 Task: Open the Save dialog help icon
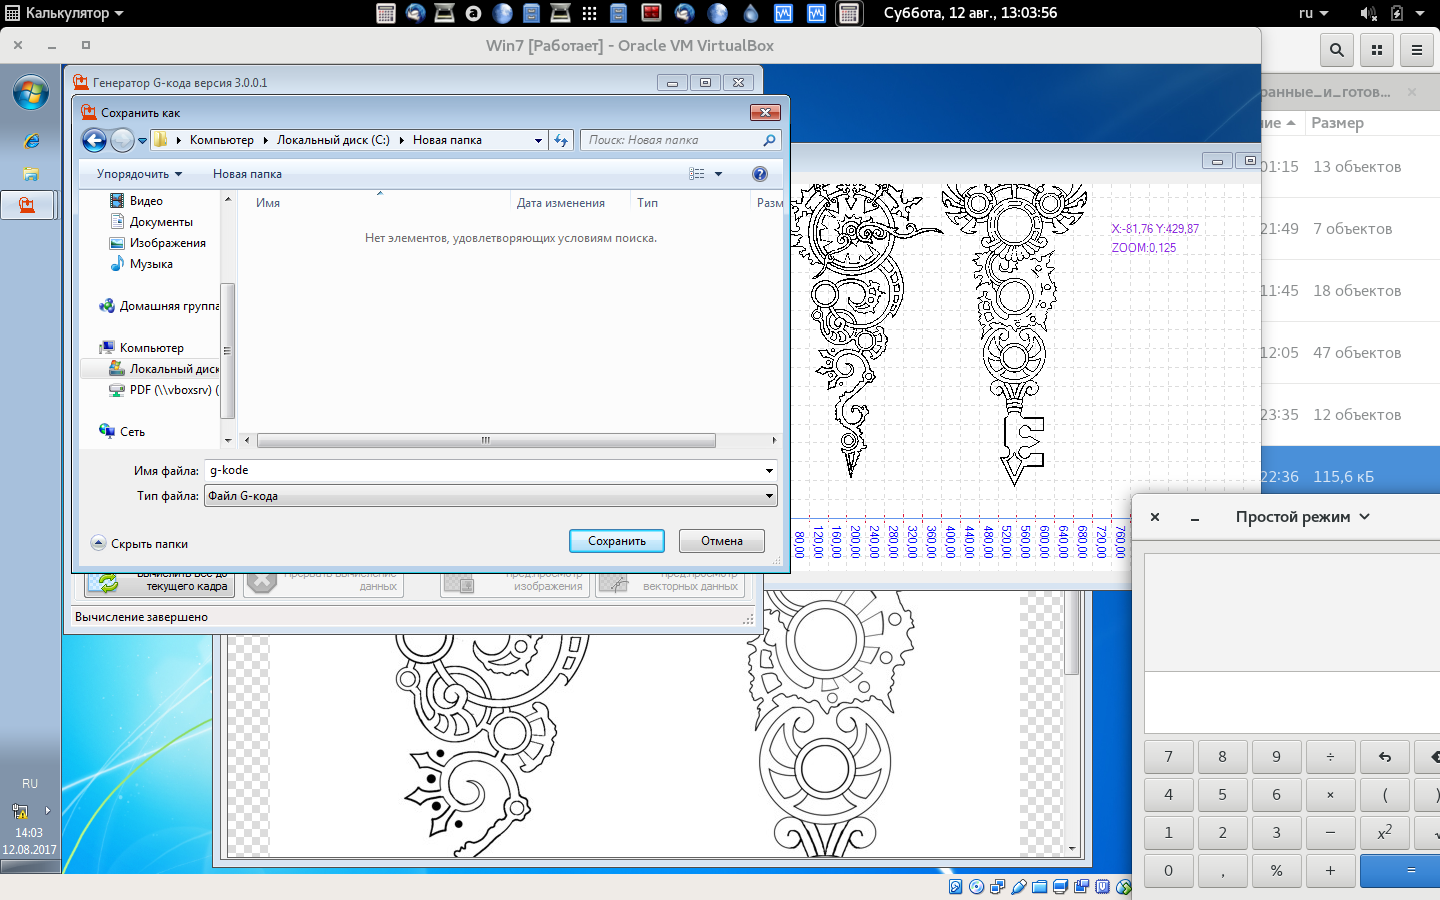pos(759,174)
